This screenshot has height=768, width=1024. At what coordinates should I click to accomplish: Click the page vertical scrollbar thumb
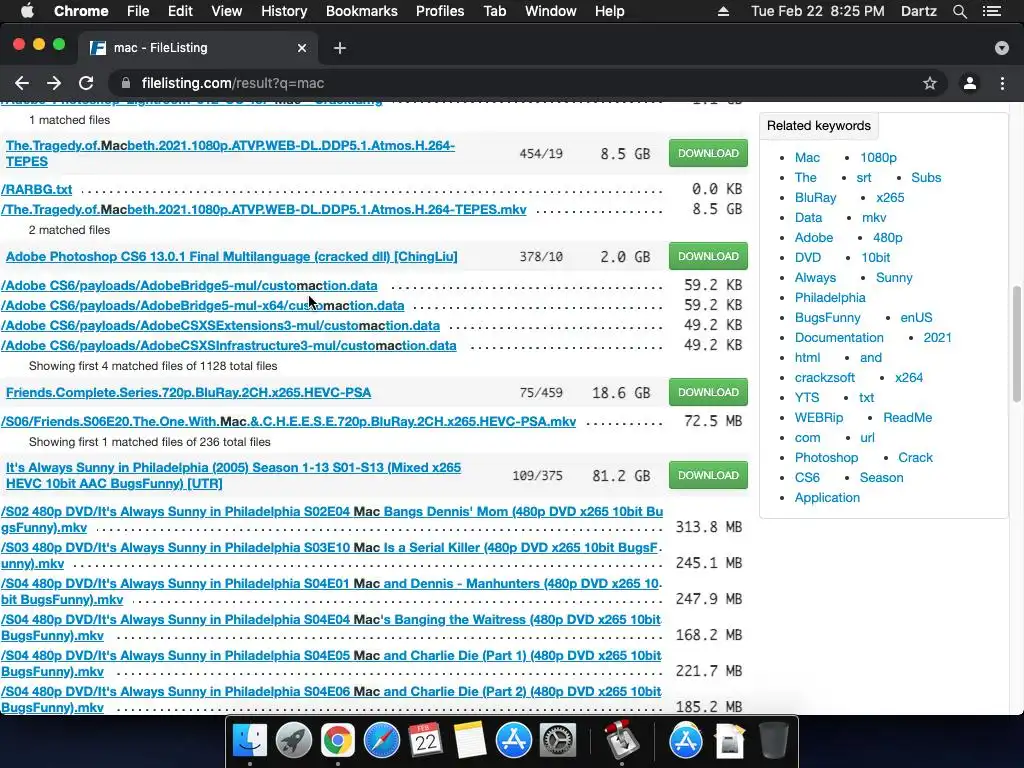[x=1017, y=344]
